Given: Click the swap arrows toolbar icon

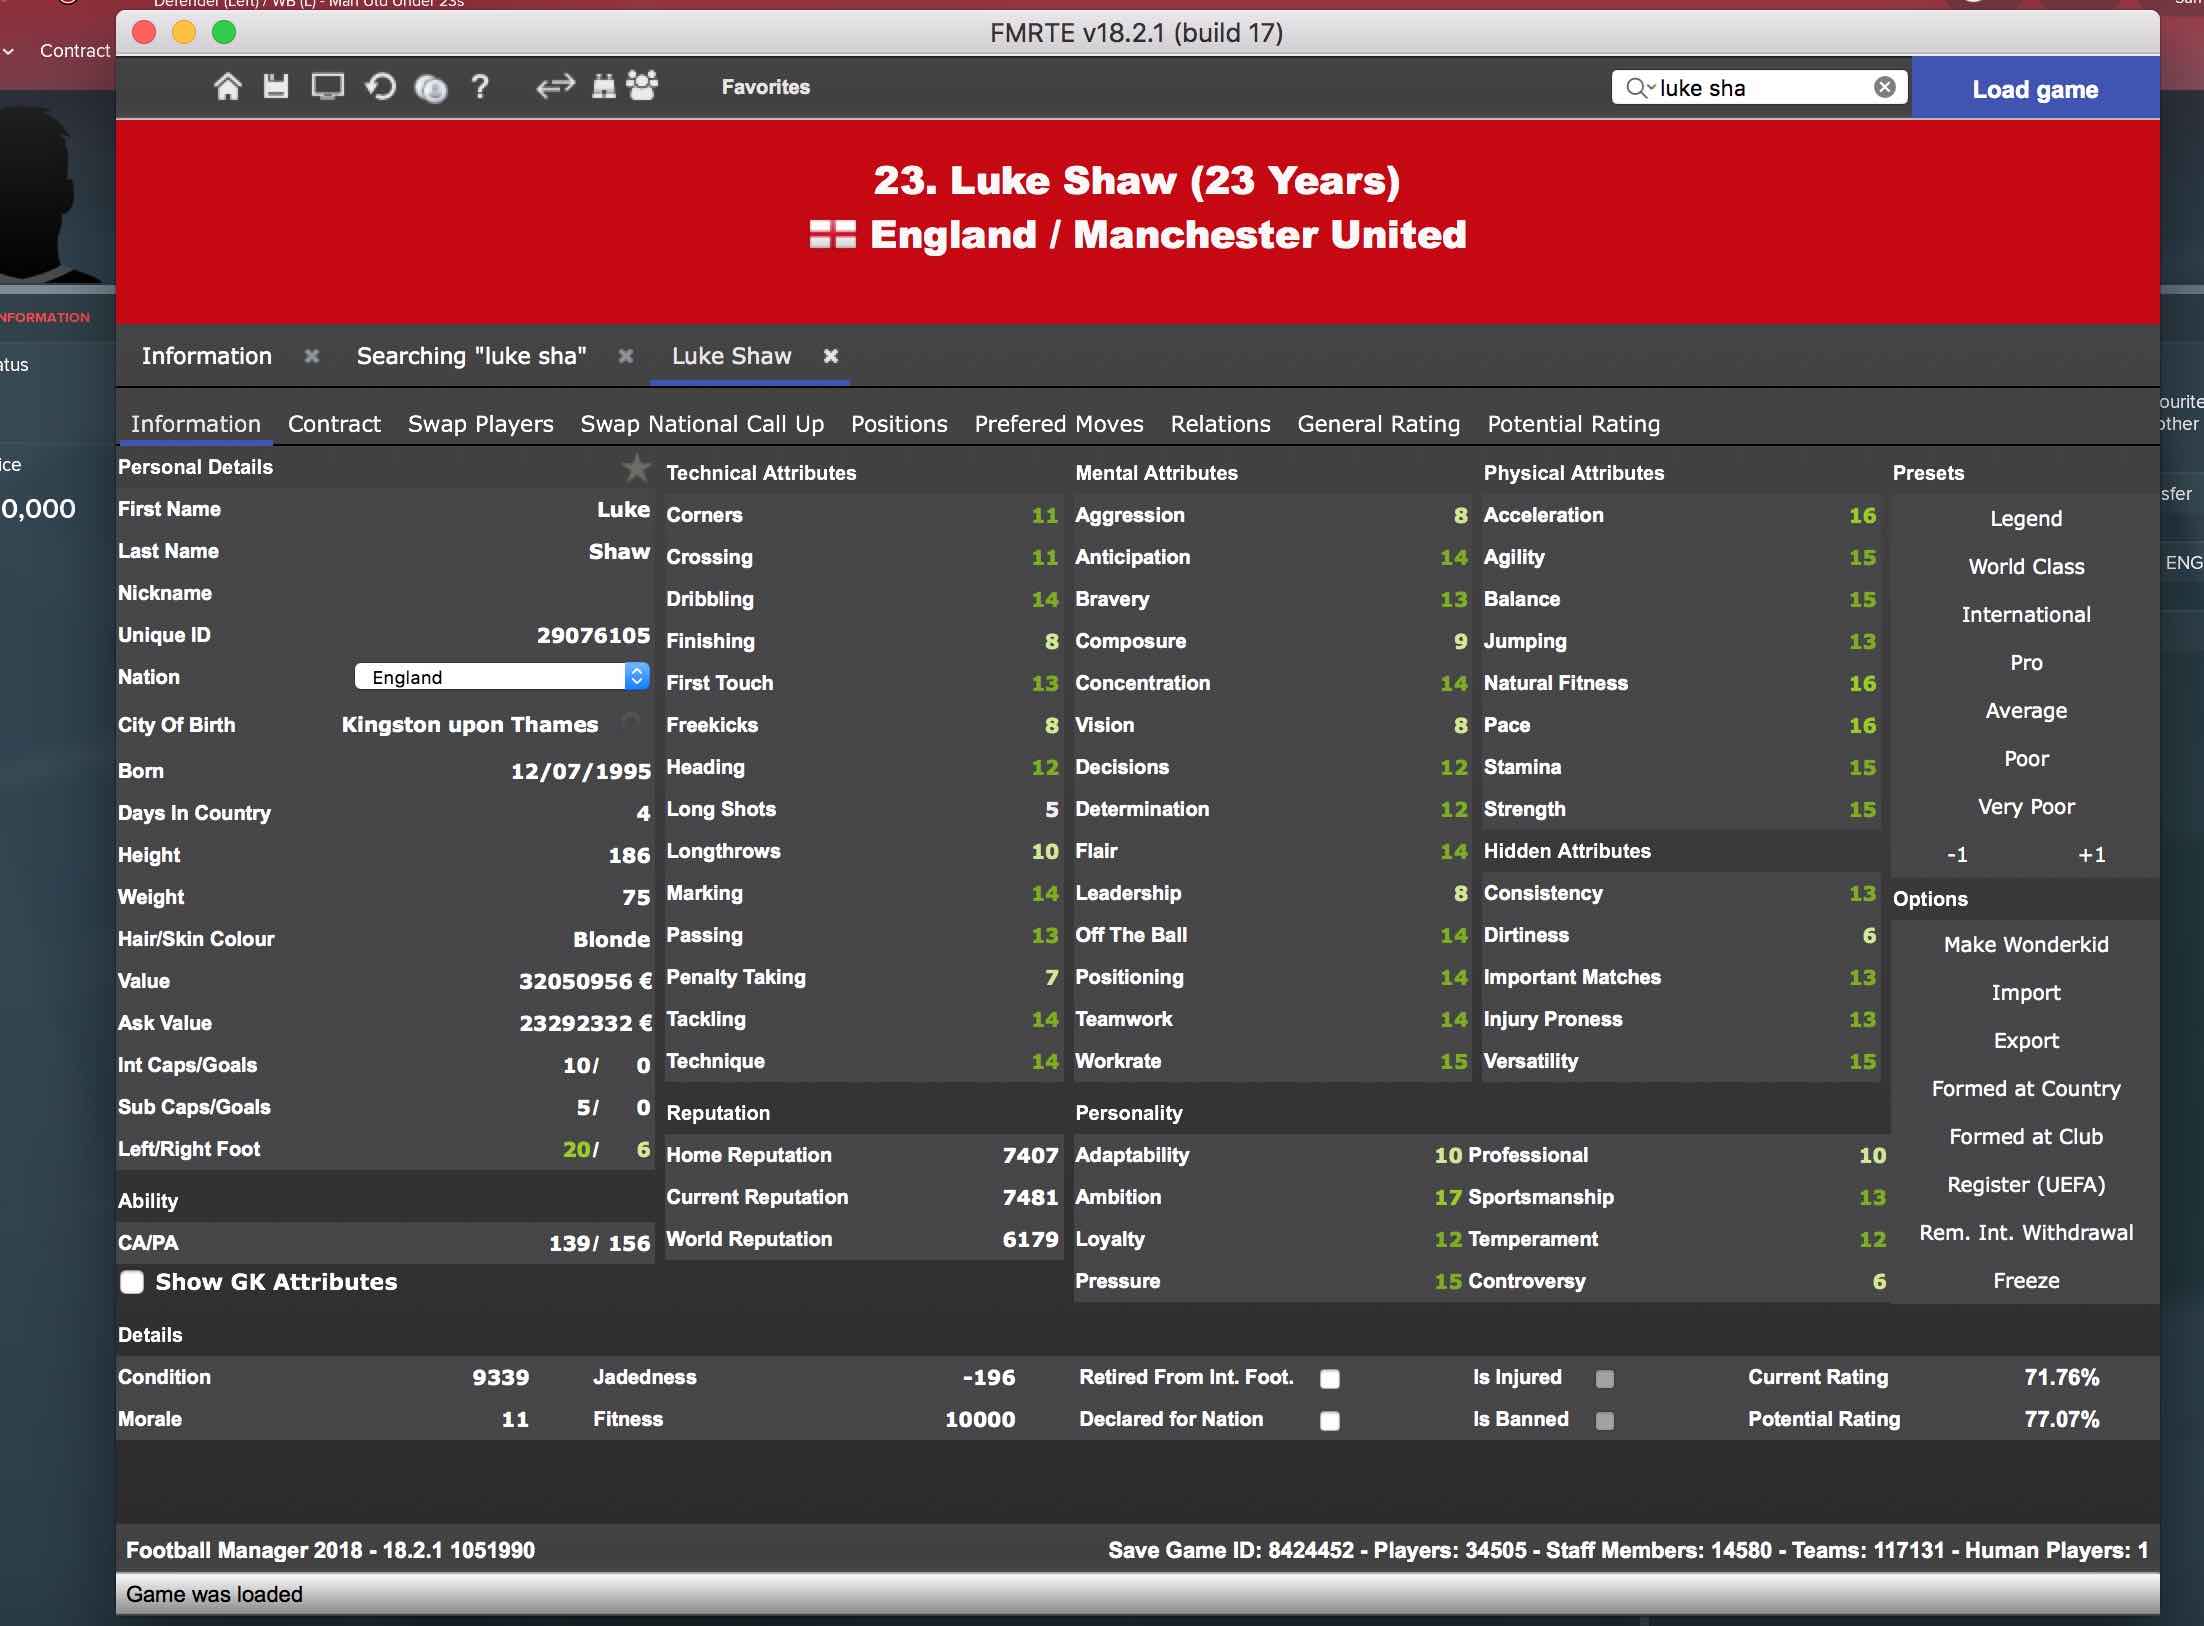Looking at the screenshot, I should [x=555, y=87].
